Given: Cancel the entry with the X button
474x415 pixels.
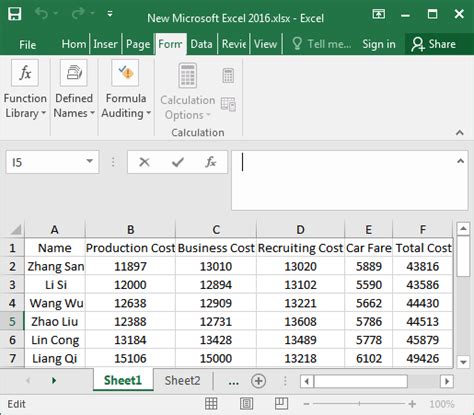Looking at the screenshot, I should tap(144, 162).
